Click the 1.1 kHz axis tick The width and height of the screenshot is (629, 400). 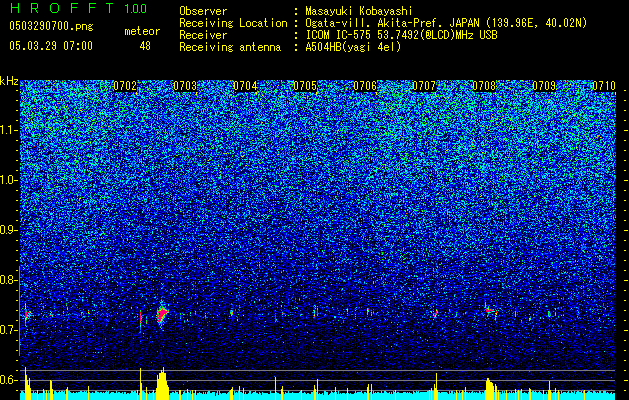pos(8,130)
